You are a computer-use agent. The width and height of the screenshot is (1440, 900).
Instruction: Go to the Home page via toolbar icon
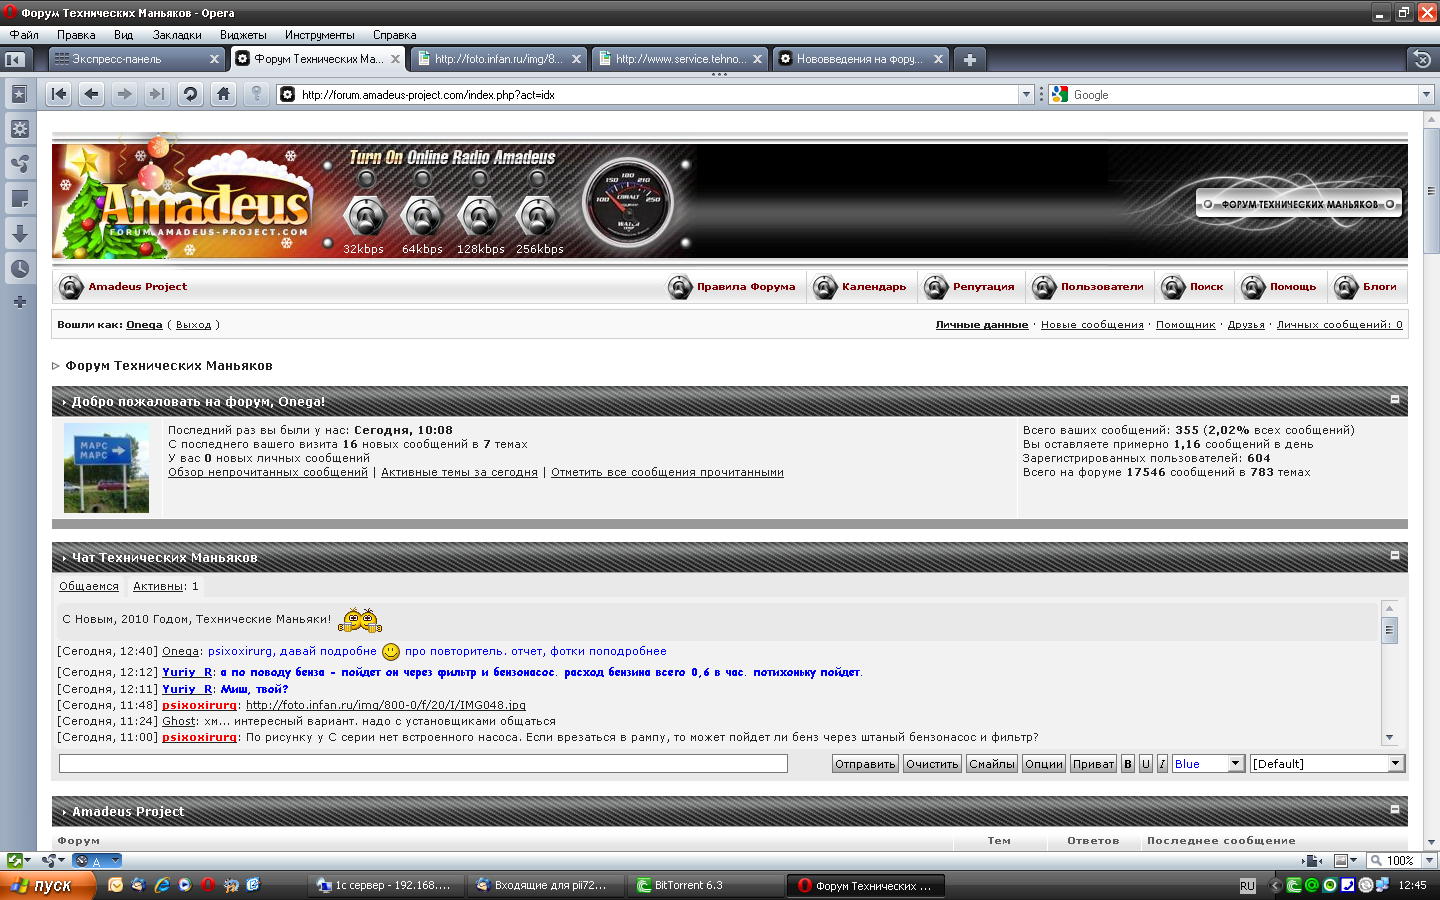click(x=223, y=94)
